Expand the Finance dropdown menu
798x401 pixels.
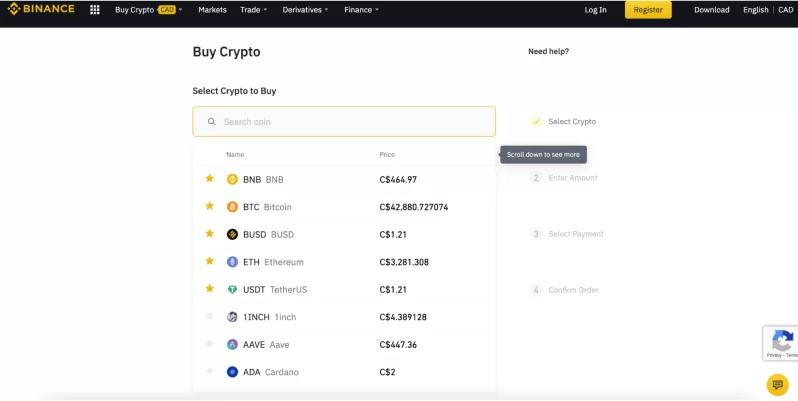pyautogui.click(x=361, y=10)
